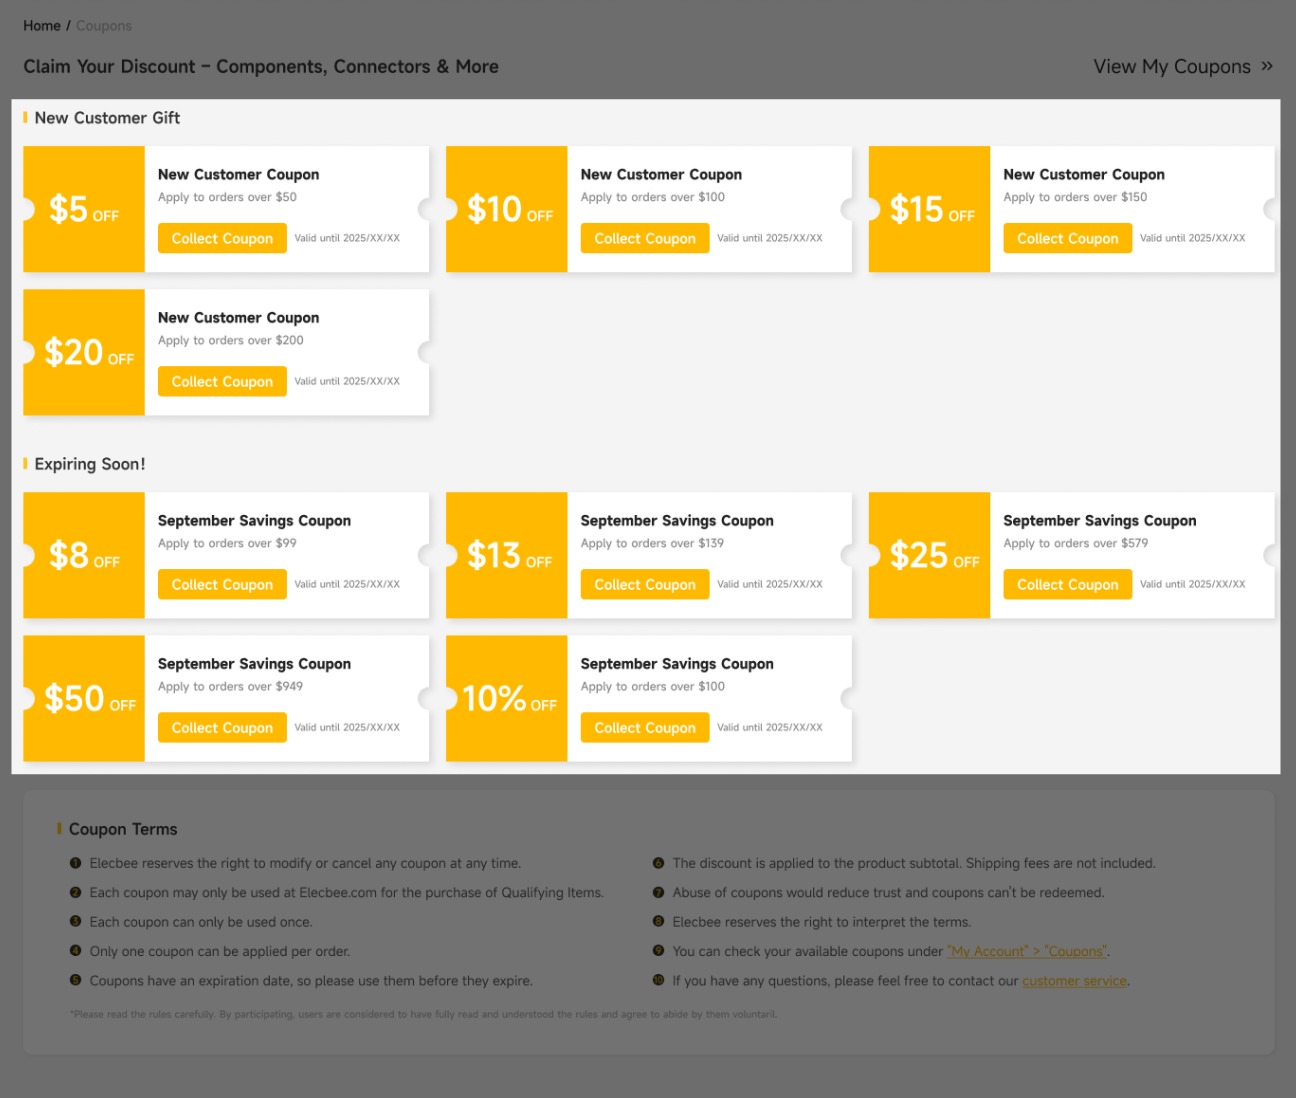
Task: Open the "My Account" > "Coupons" link
Action: point(1027,951)
